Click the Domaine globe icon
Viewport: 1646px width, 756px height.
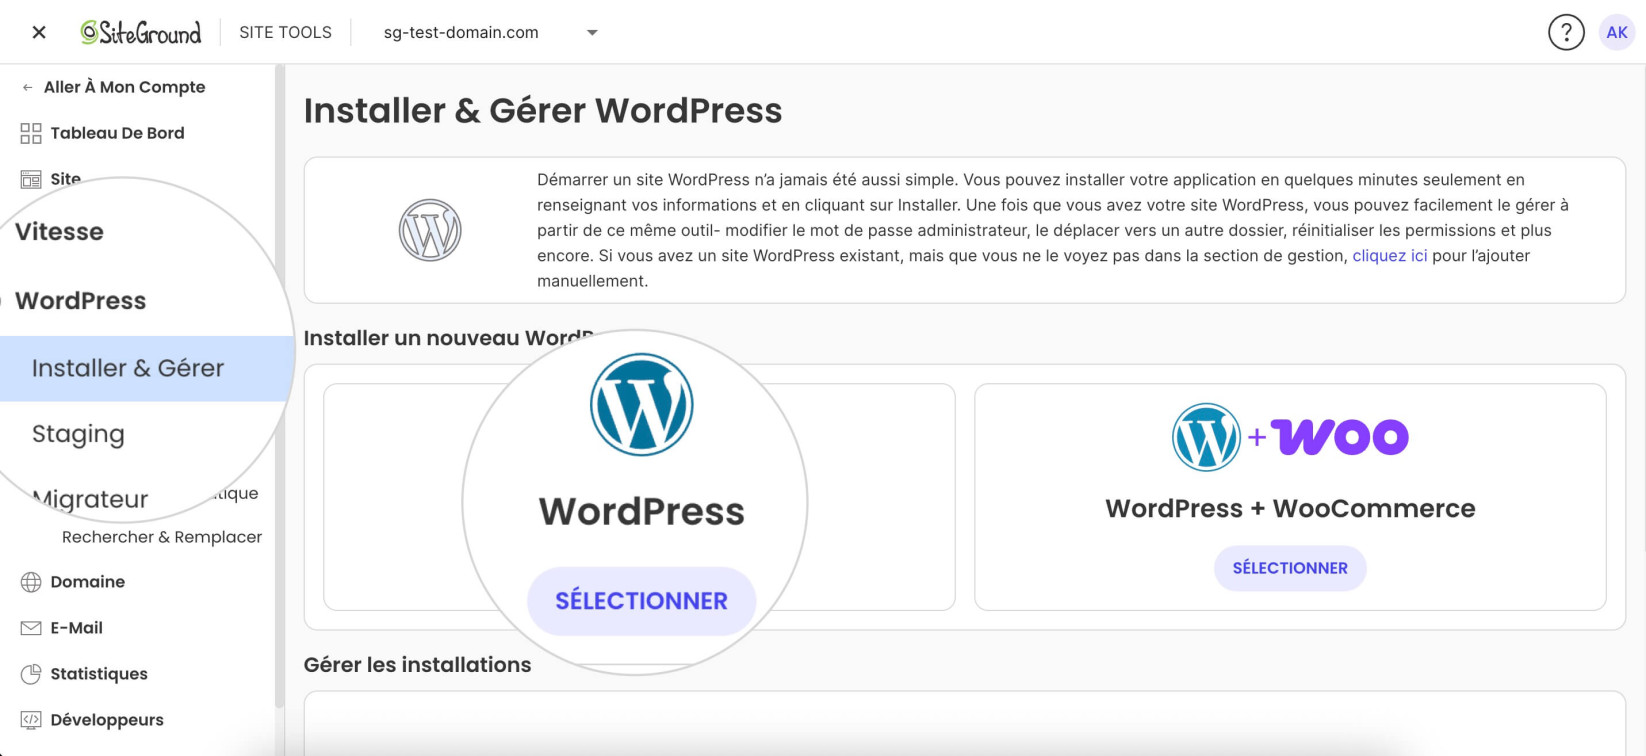pyautogui.click(x=31, y=582)
